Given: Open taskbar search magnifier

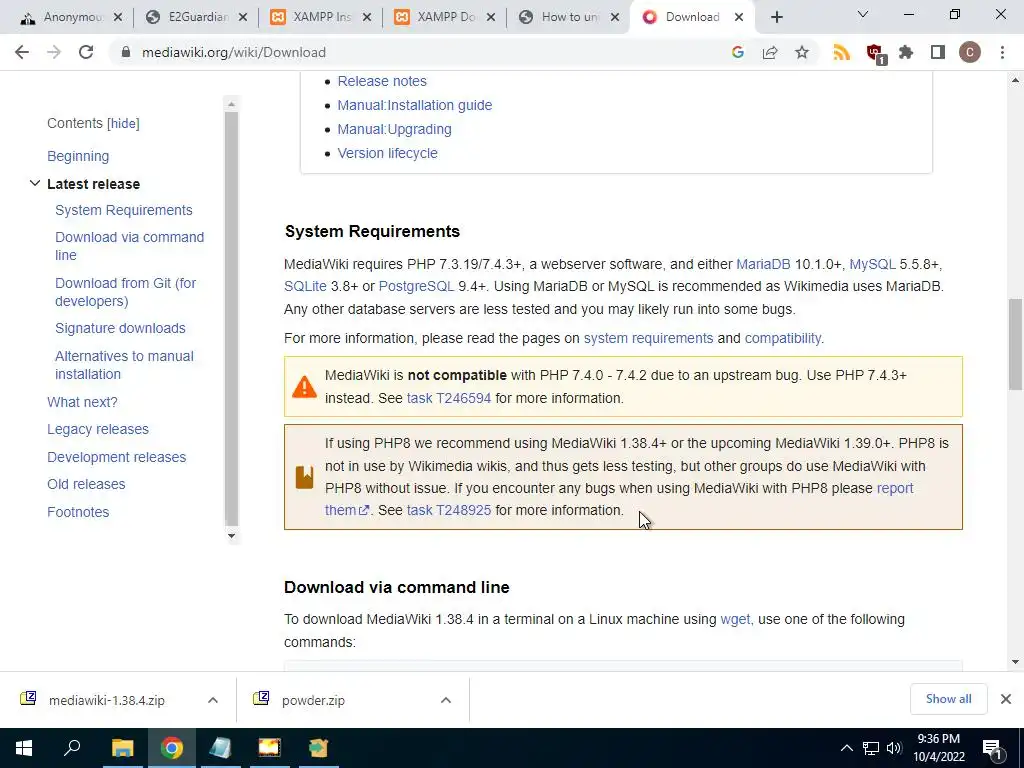Looking at the screenshot, I should [72, 748].
